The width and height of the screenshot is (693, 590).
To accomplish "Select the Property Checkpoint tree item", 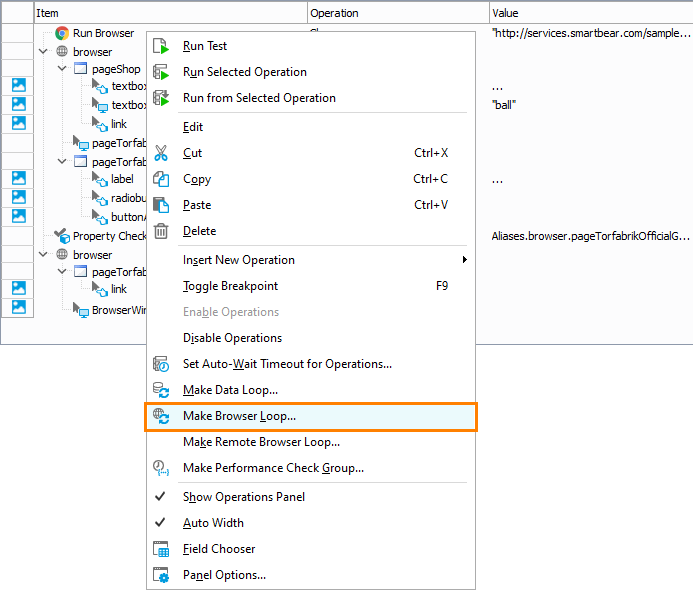I will point(109,236).
